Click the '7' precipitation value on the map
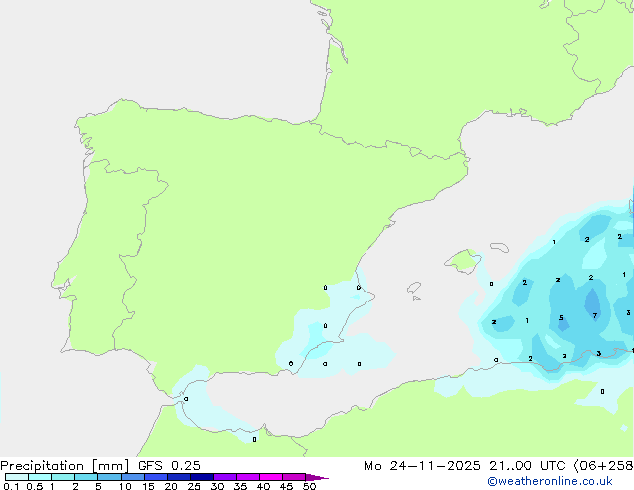 pos(595,315)
